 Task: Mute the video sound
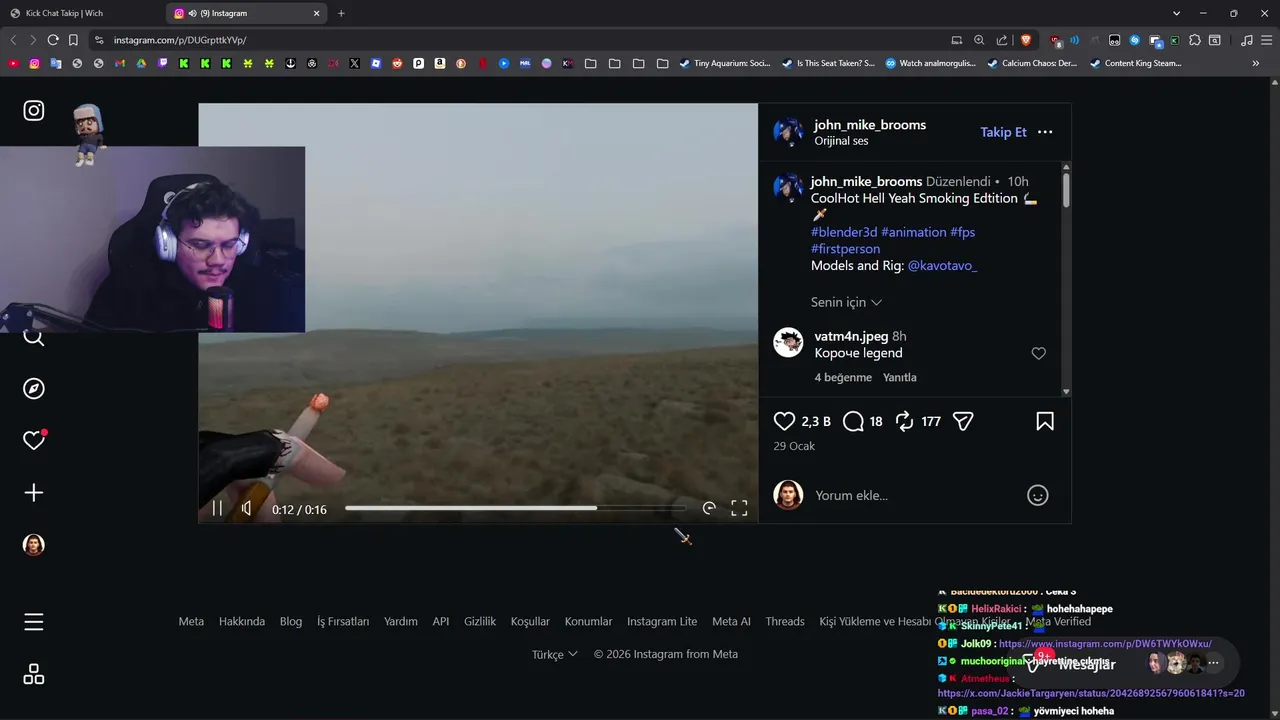click(247, 508)
